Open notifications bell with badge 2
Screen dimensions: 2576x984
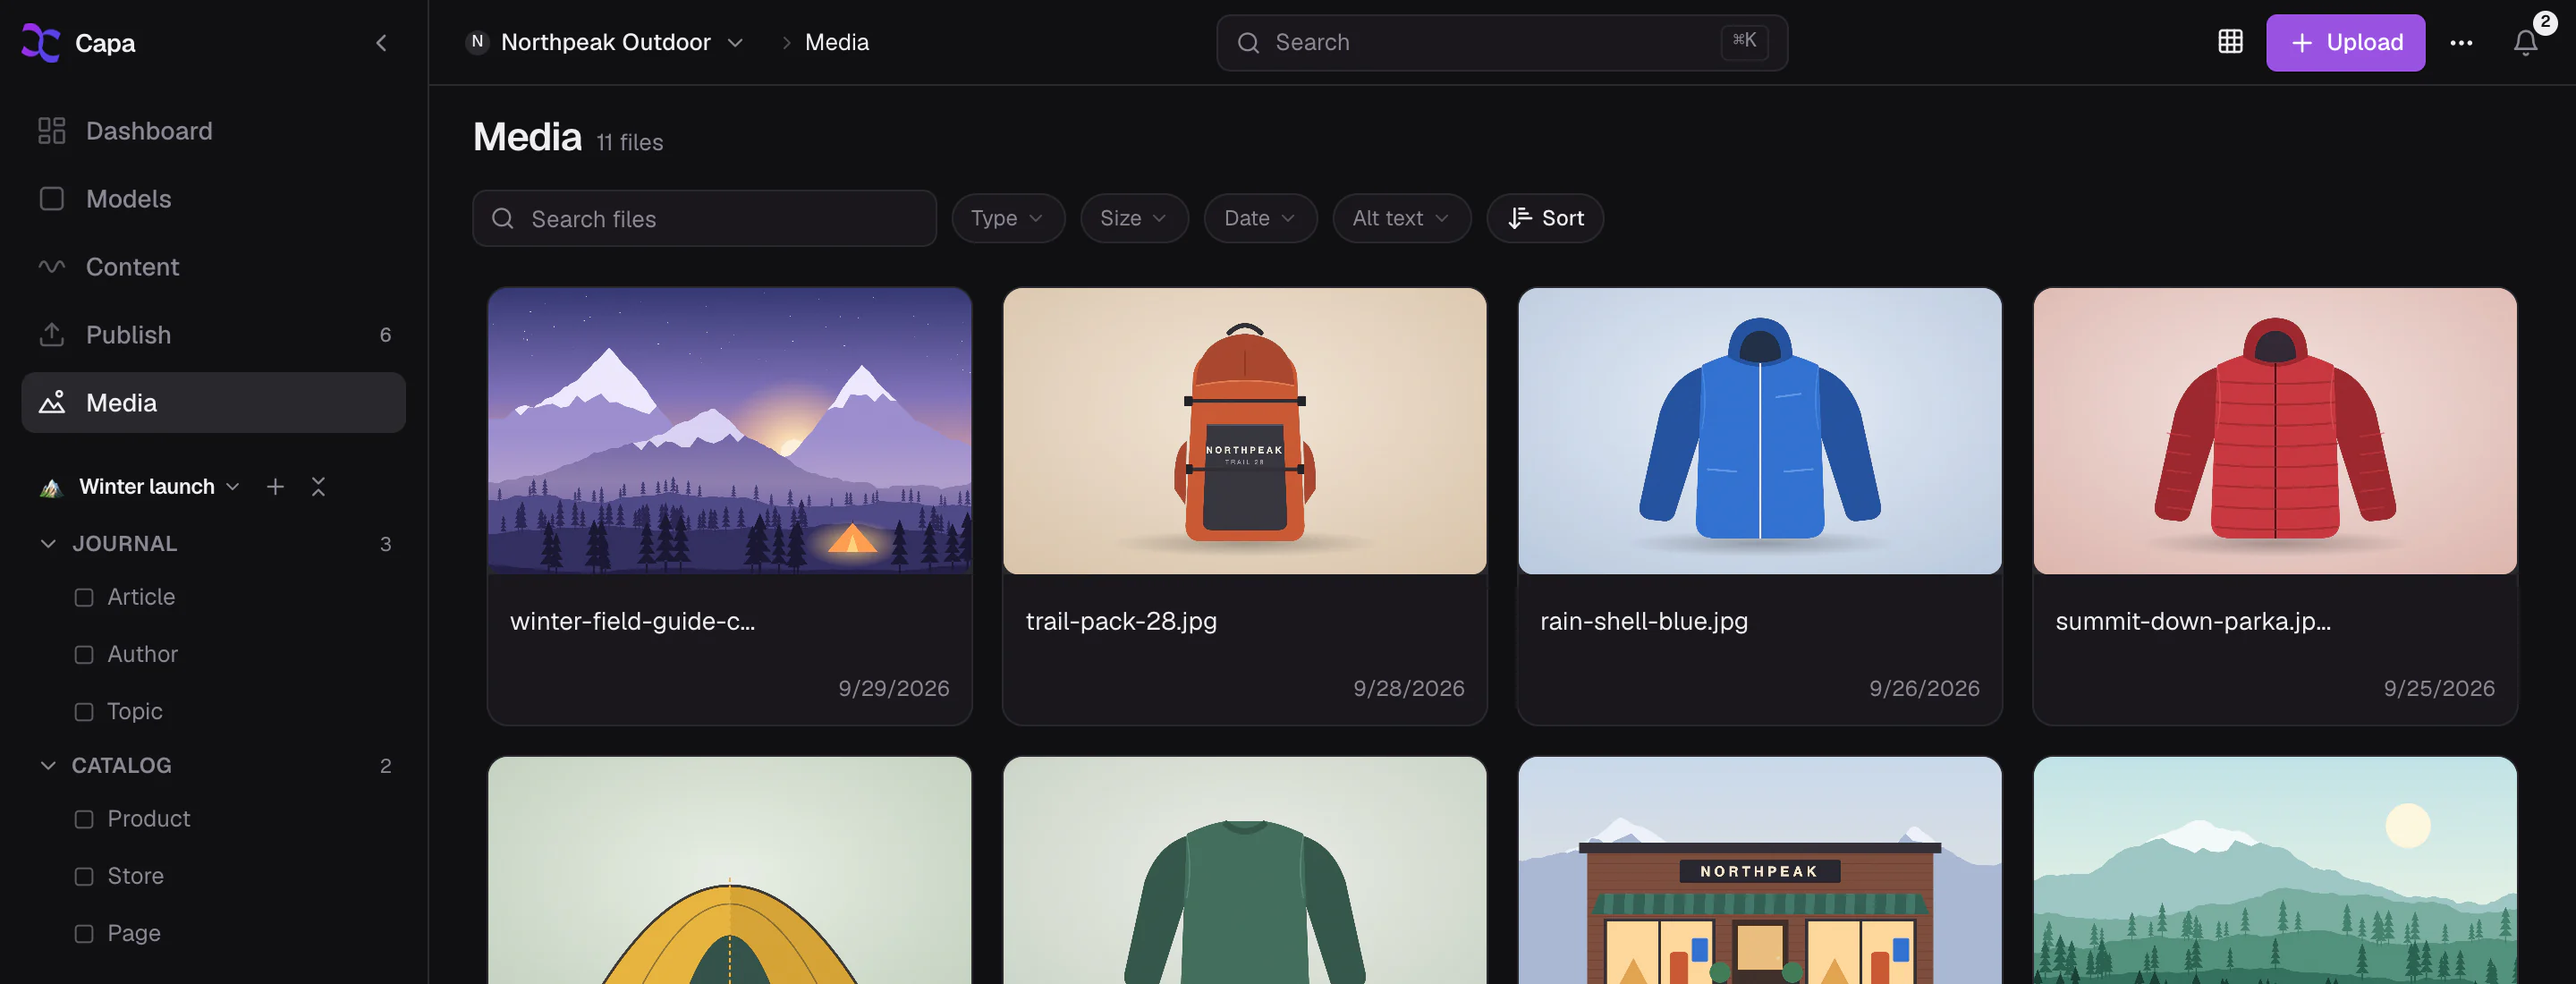pyautogui.click(x=2526, y=43)
